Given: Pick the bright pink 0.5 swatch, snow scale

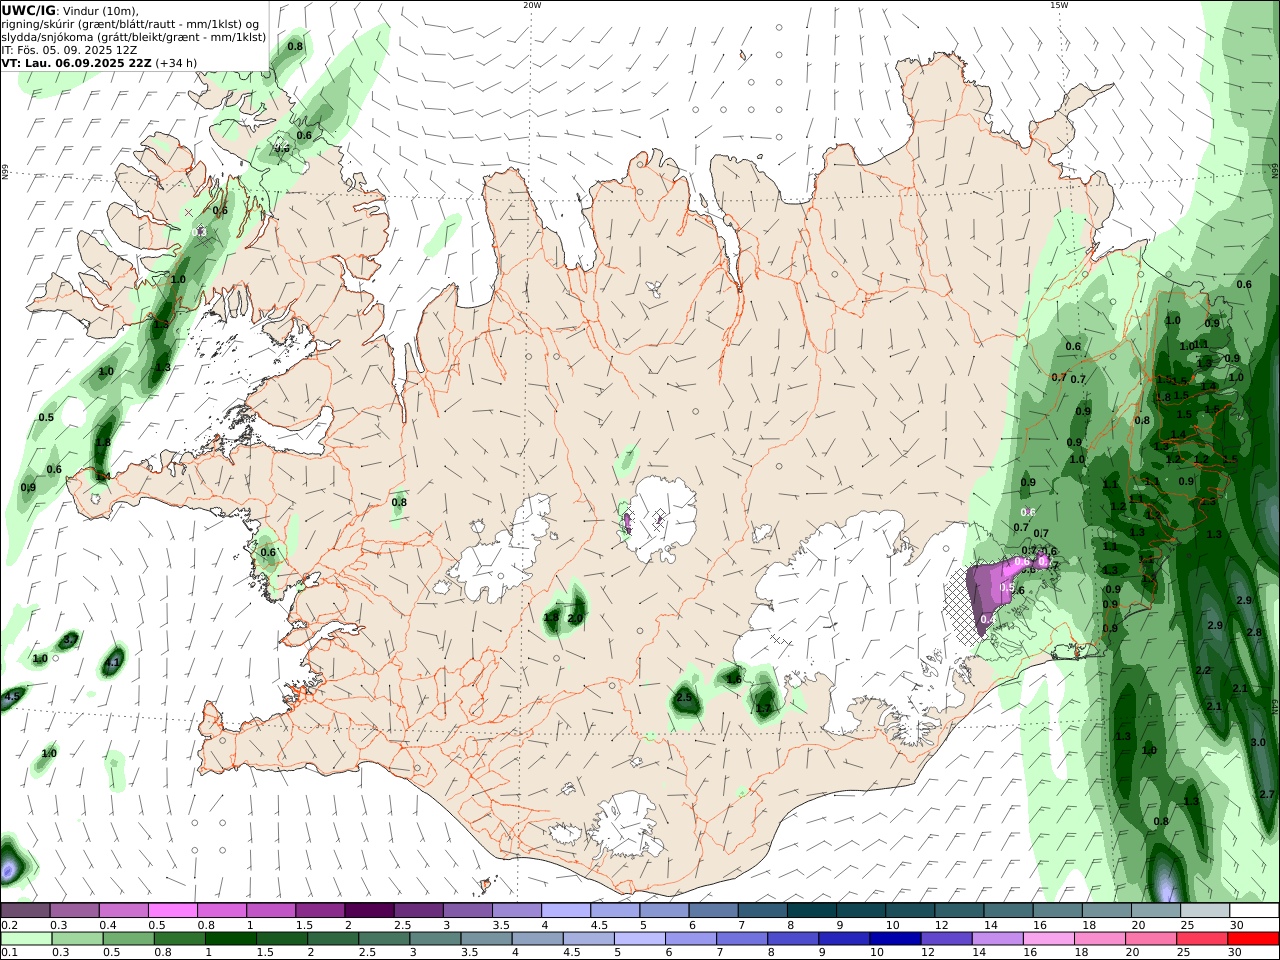Looking at the screenshot, I should pyautogui.click(x=172, y=911).
